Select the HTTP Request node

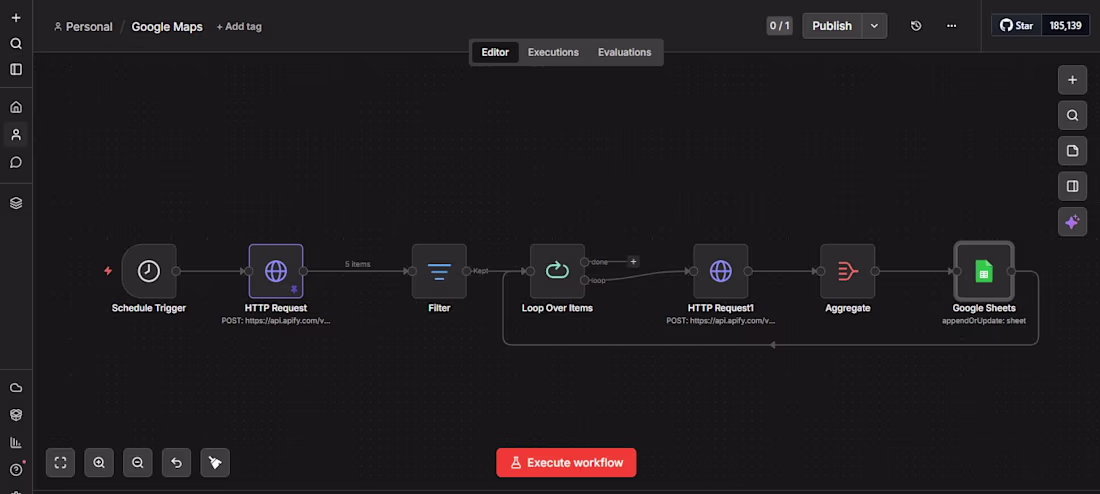tap(276, 271)
